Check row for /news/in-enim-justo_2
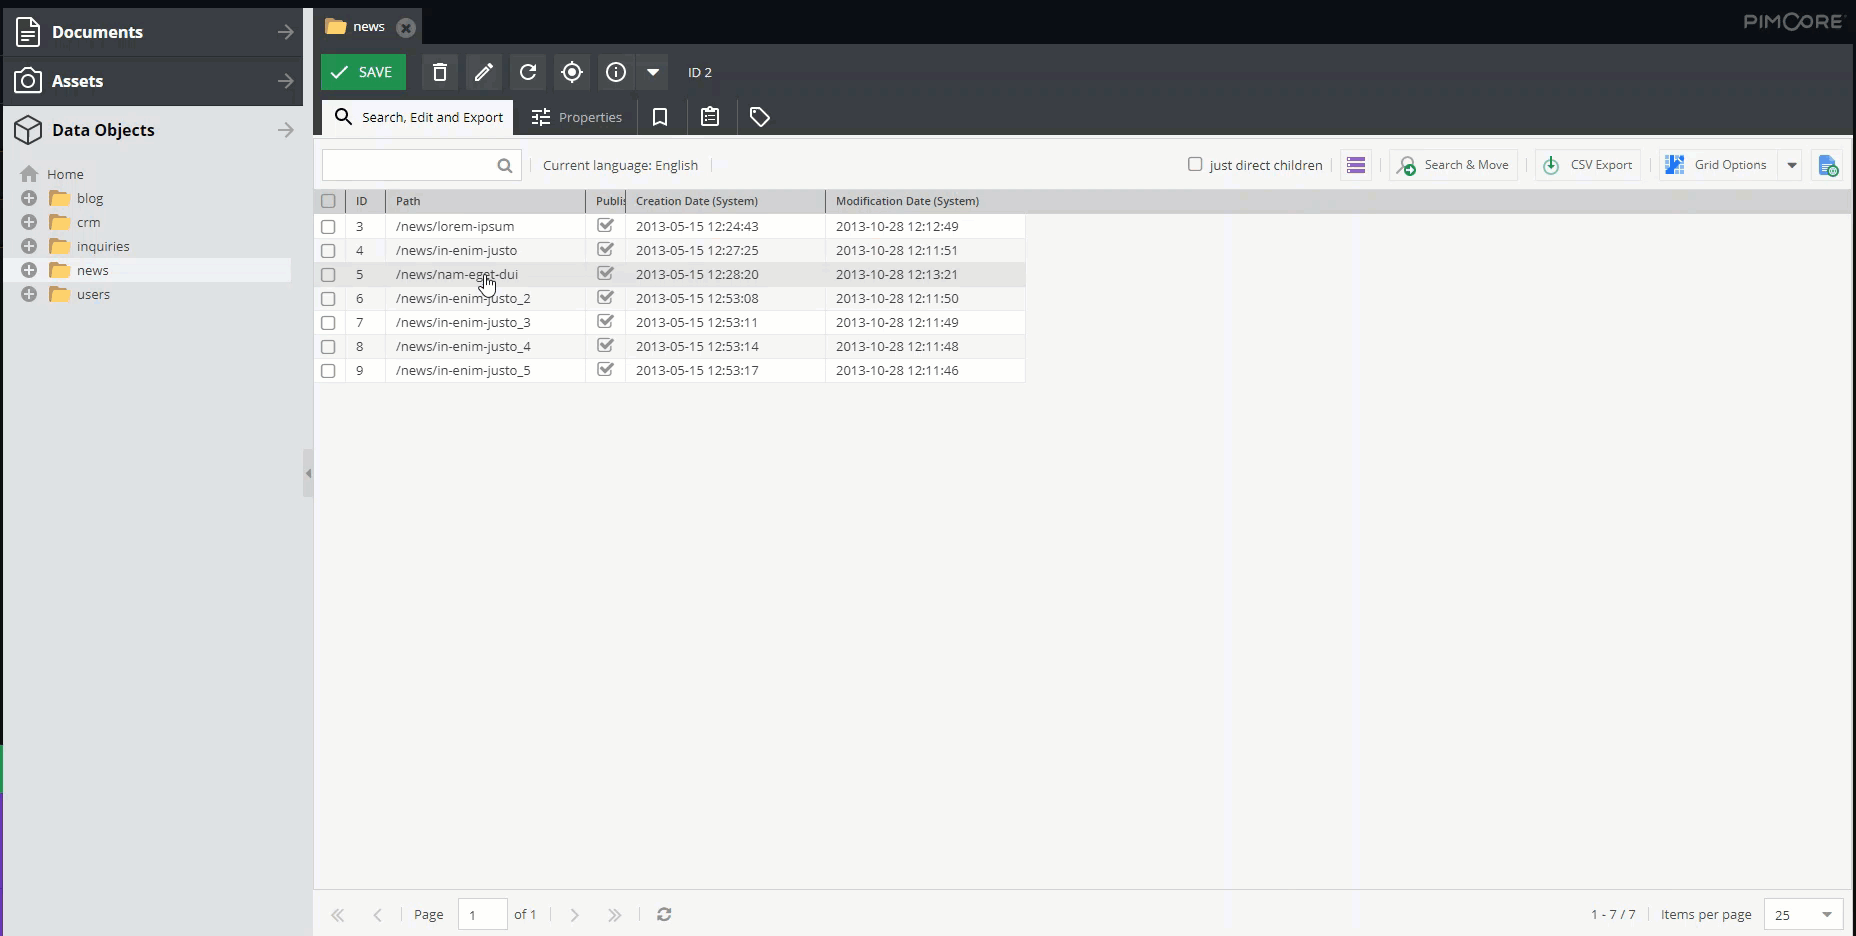Image resolution: width=1856 pixels, height=936 pixels. 328,299
